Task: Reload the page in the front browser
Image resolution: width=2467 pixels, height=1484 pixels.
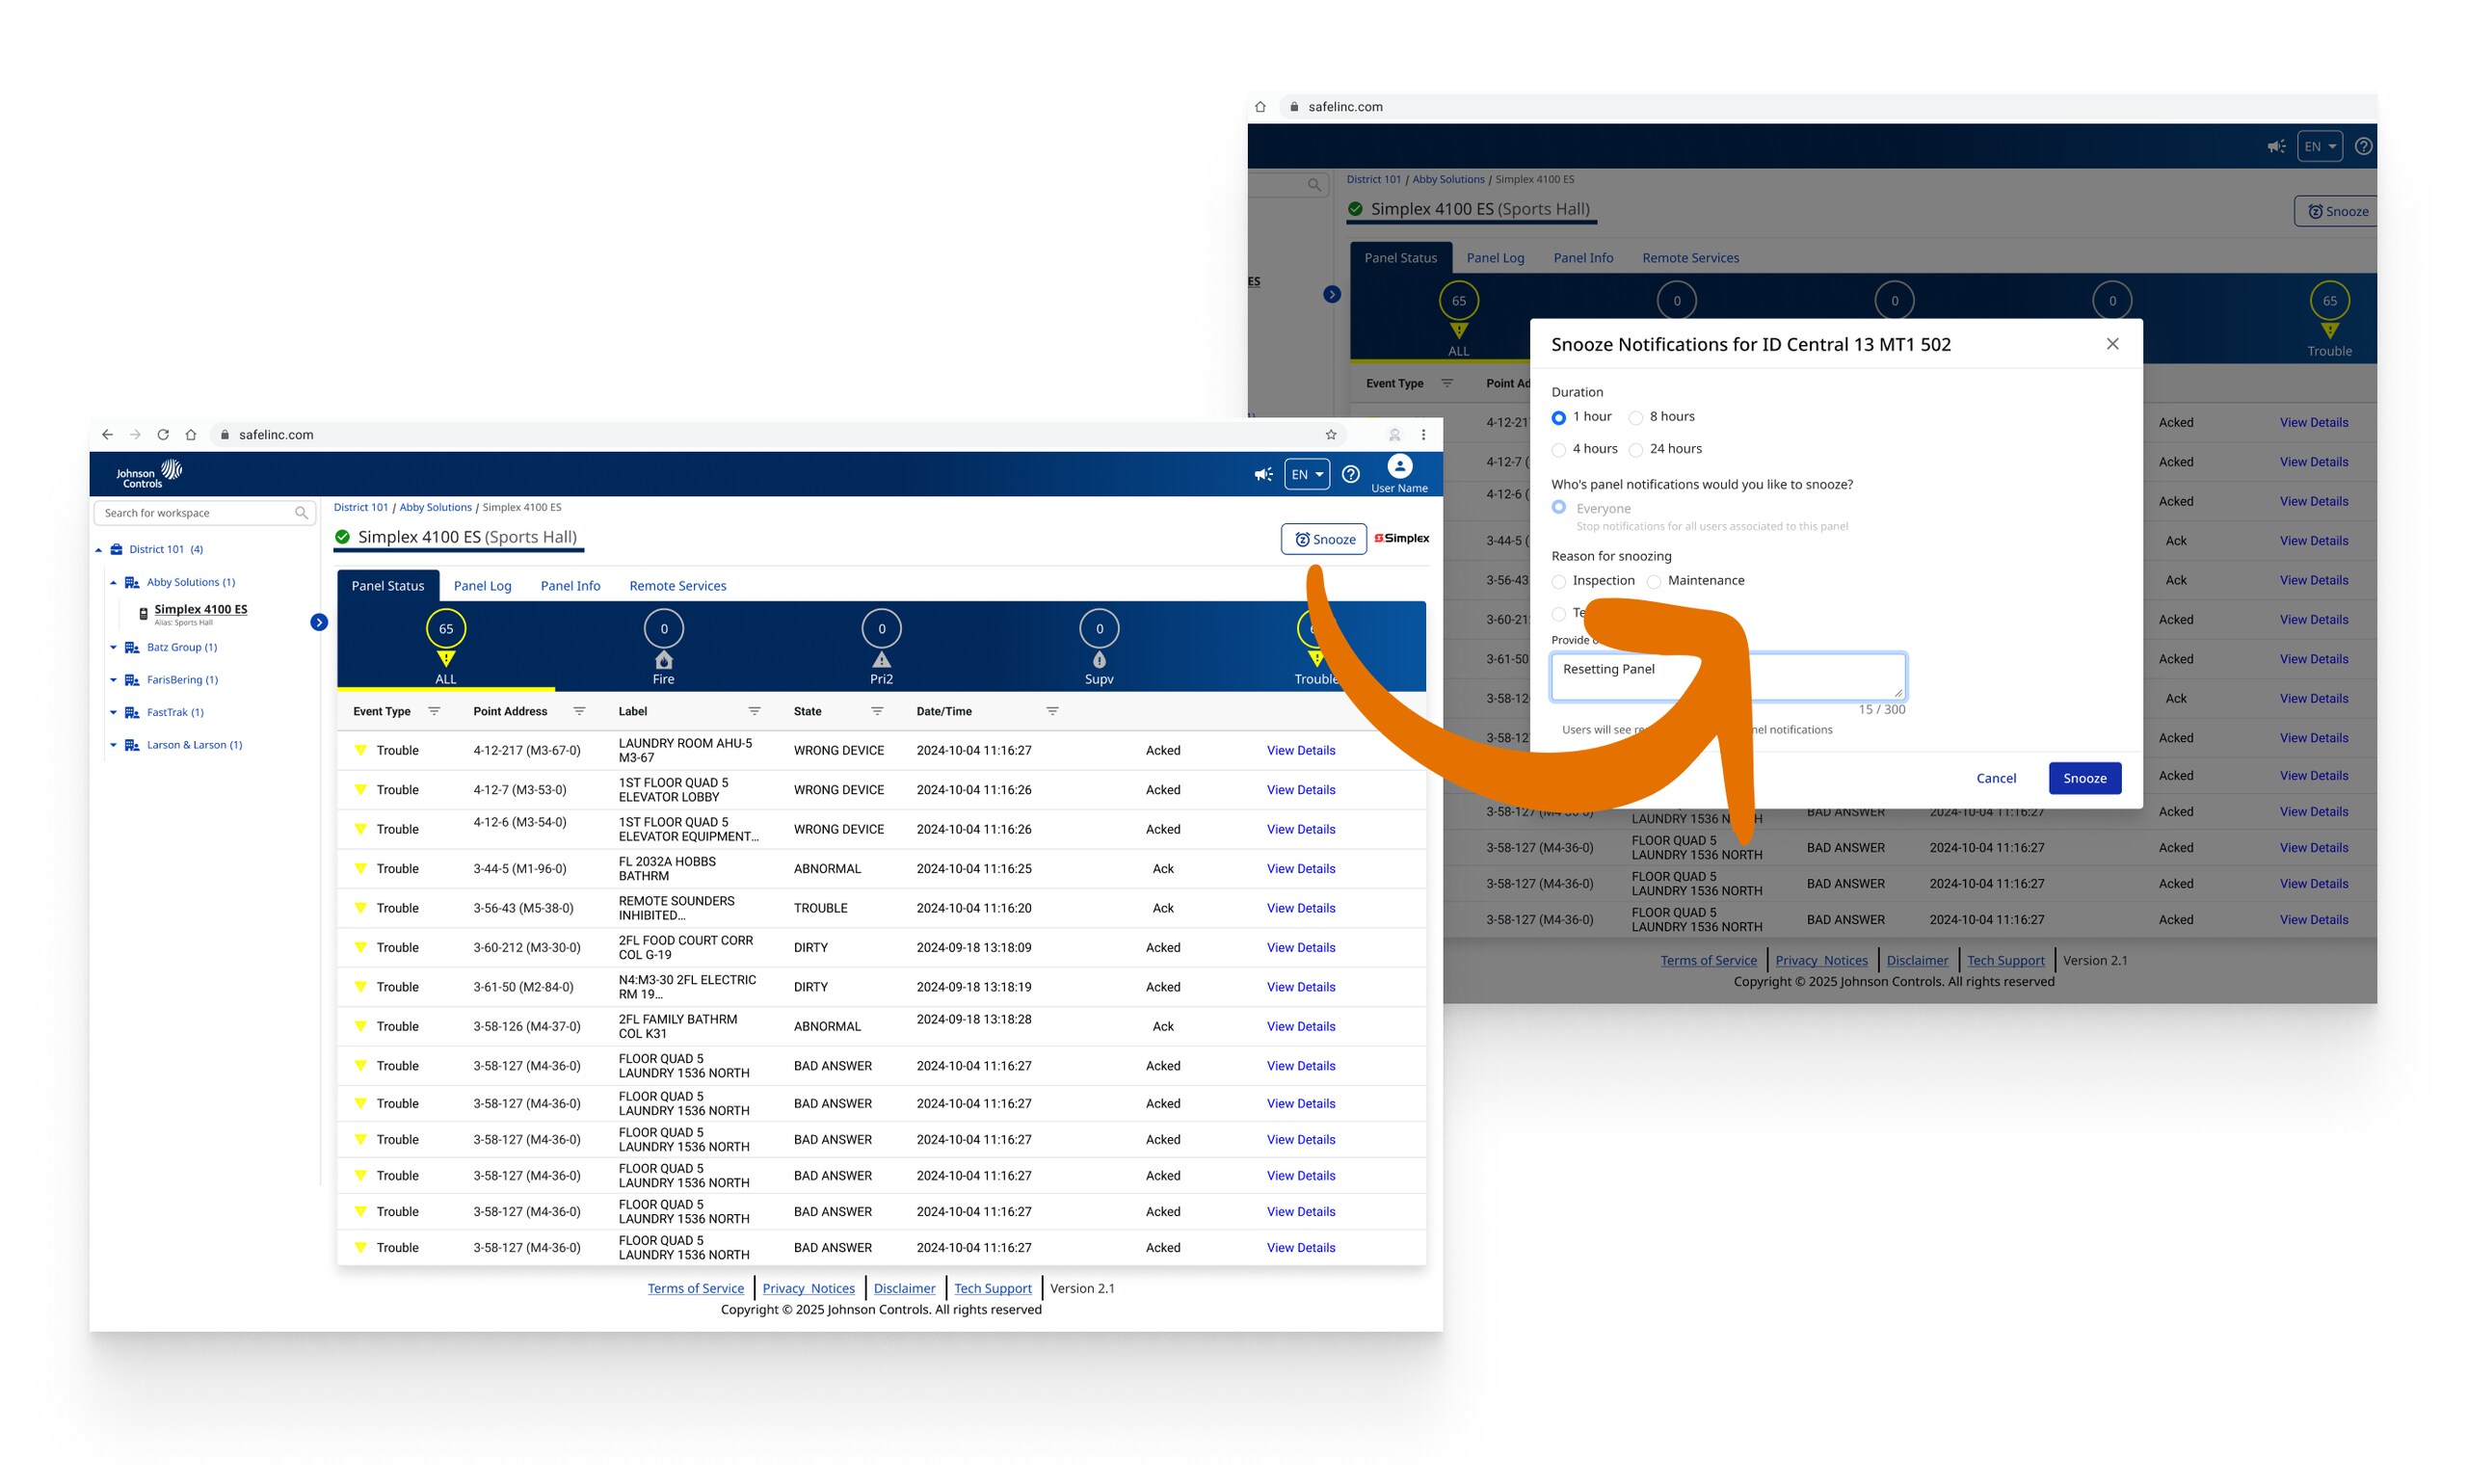Action: tap(163, 435)
